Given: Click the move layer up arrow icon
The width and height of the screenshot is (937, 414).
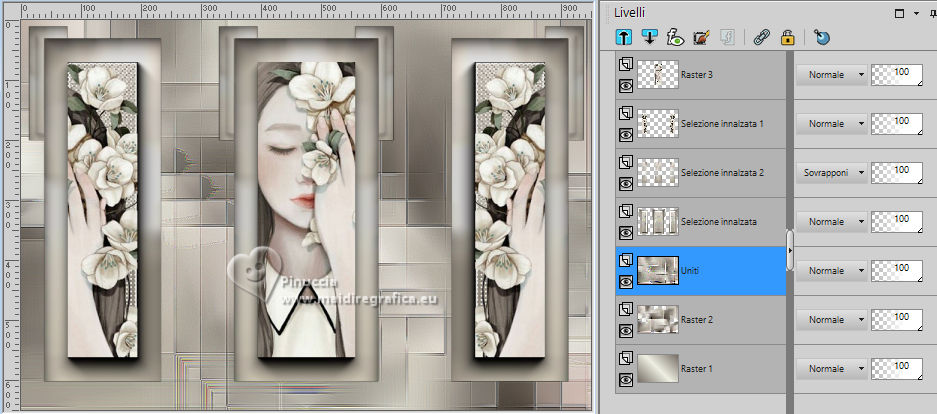Looking at the screenshot, I should click(623, 38).
